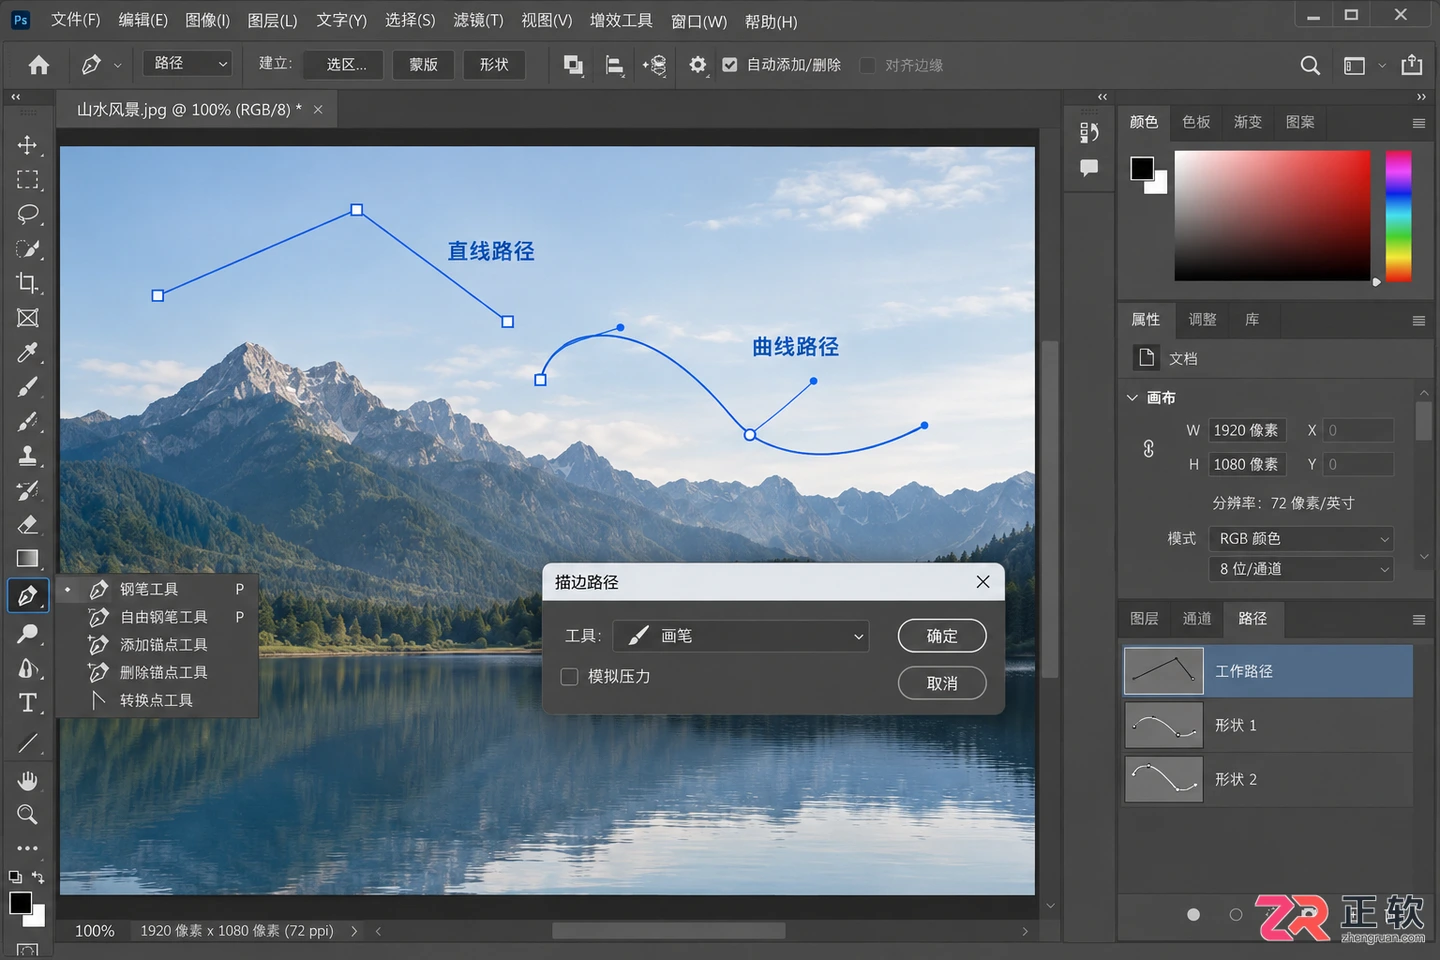Screen dimensions: 1440x960
Task: Select the Brush tool
Action: (27, 387)
